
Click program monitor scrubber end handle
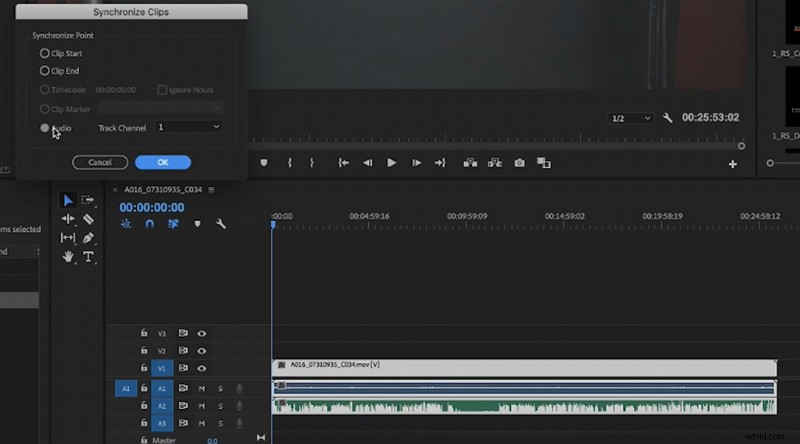(x=741, y=146)
